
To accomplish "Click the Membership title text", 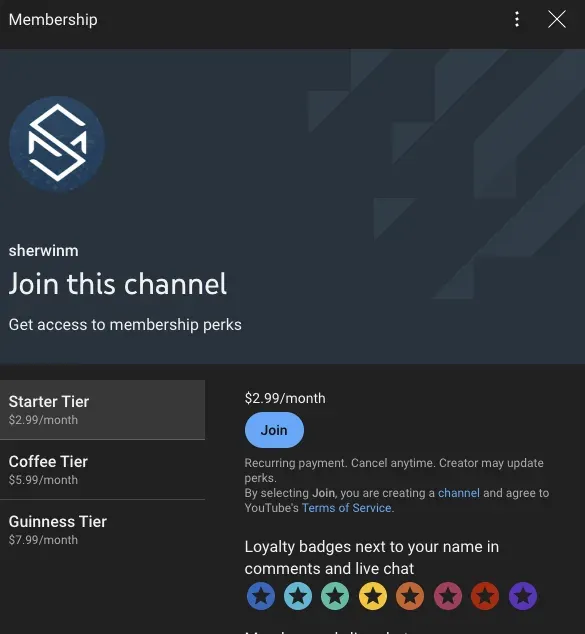I will pos(53,19).
